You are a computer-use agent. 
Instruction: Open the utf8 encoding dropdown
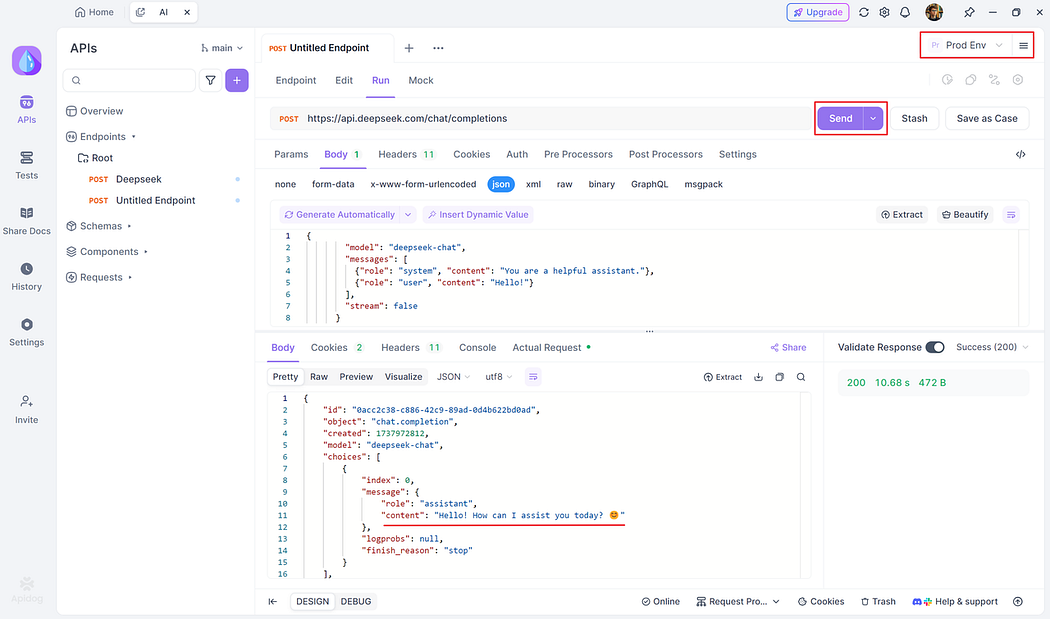tap(499, 377)
